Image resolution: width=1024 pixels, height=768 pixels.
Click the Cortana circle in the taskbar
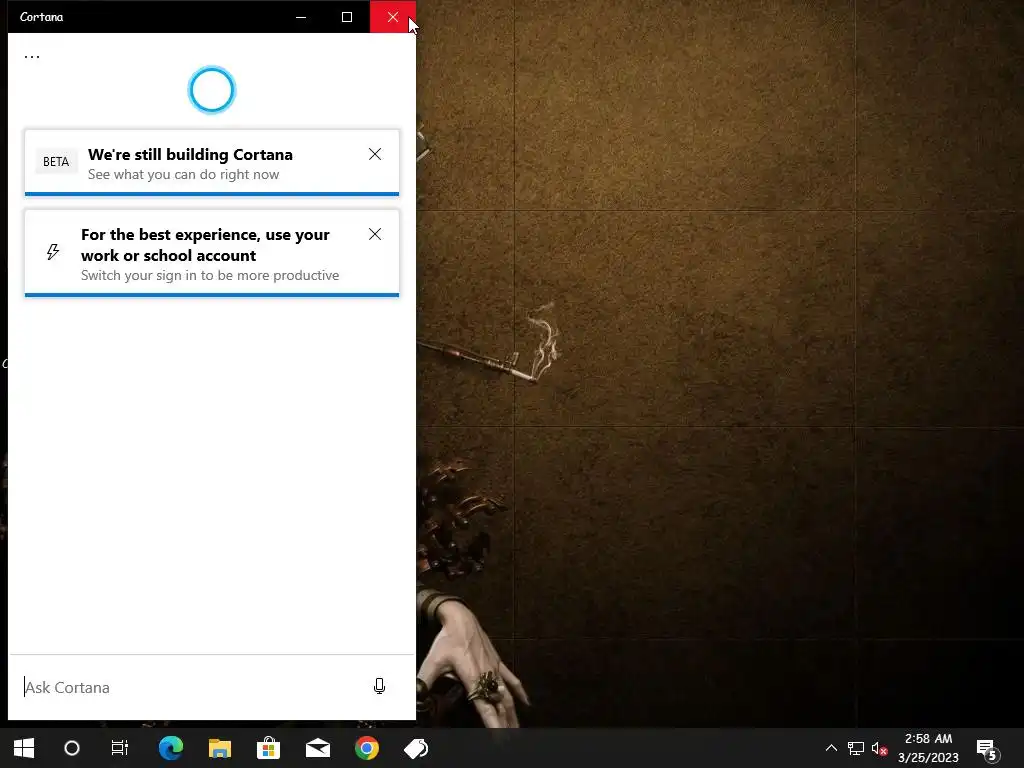[x=72, y=748]
